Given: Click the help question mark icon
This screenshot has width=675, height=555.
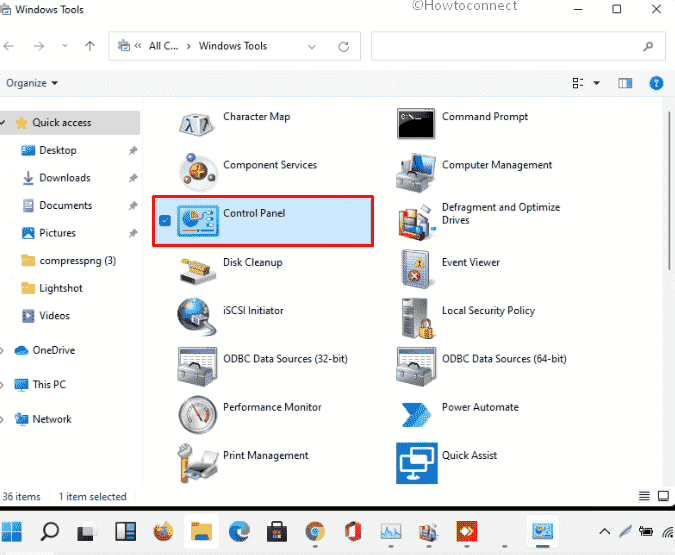Looking at the screenshot, I should point(656,83).
